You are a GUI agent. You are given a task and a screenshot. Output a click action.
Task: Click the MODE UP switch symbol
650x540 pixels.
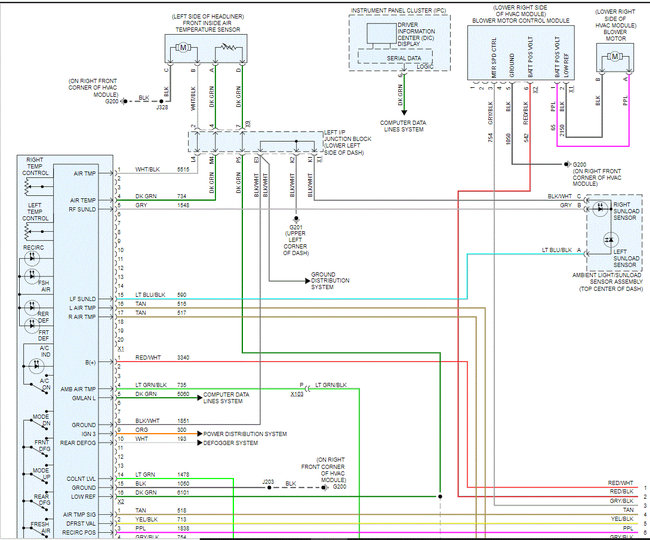(x=39, y=477)
